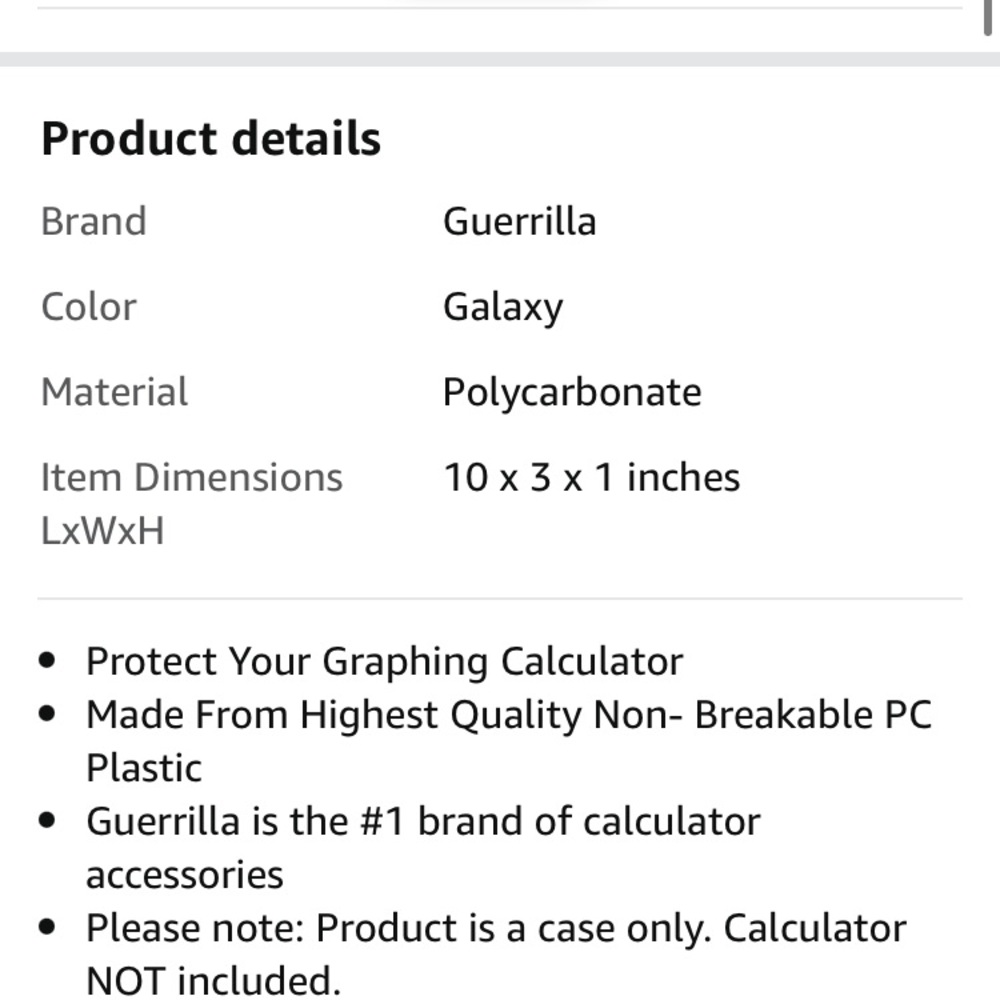This screenshot has width=1000, height=1000.
Task: Tap the Polycarbonate material value
Action: pos(572,392)
